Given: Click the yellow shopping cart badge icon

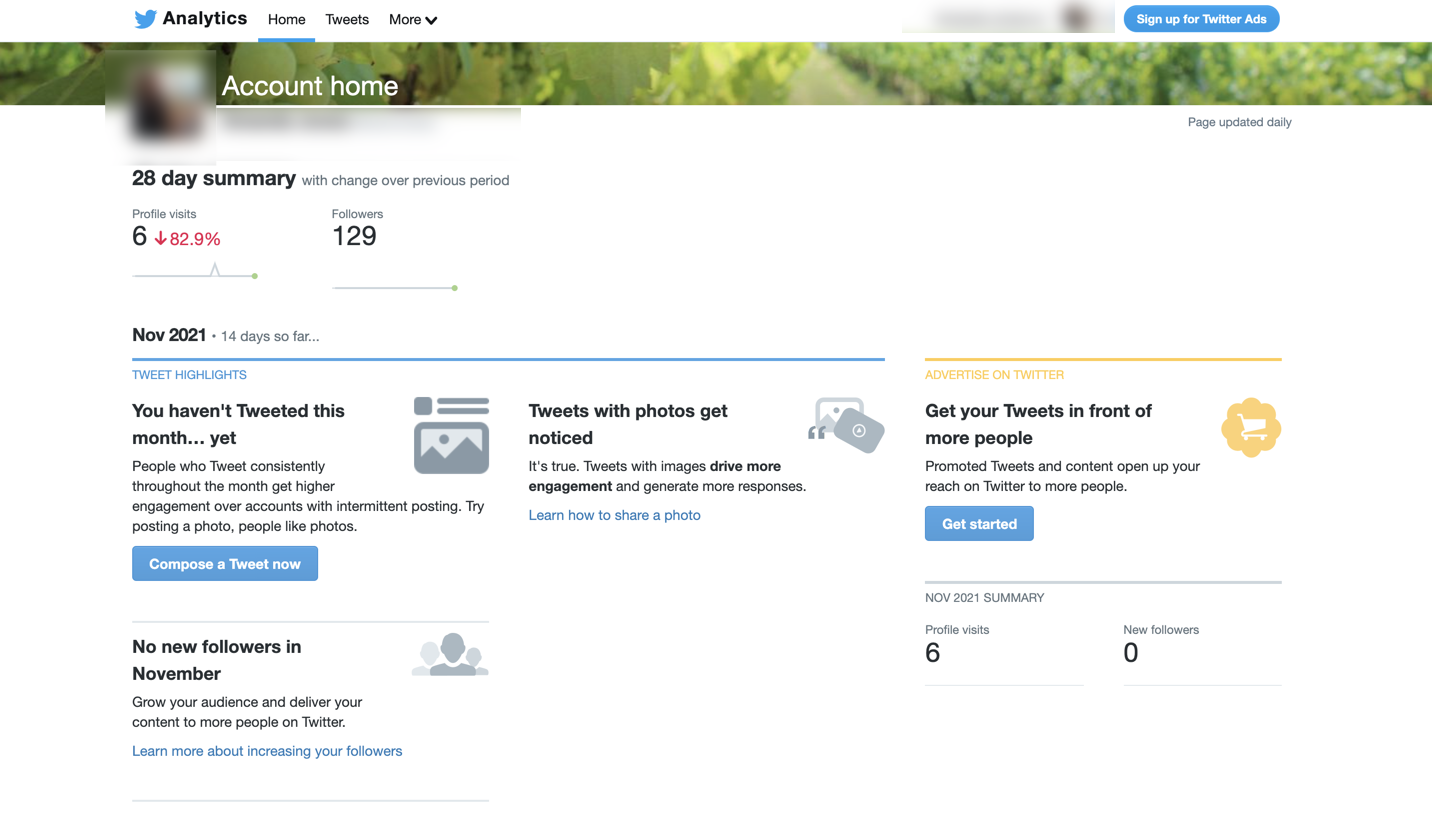Looking at the screenshot, I should [1251, 428].
